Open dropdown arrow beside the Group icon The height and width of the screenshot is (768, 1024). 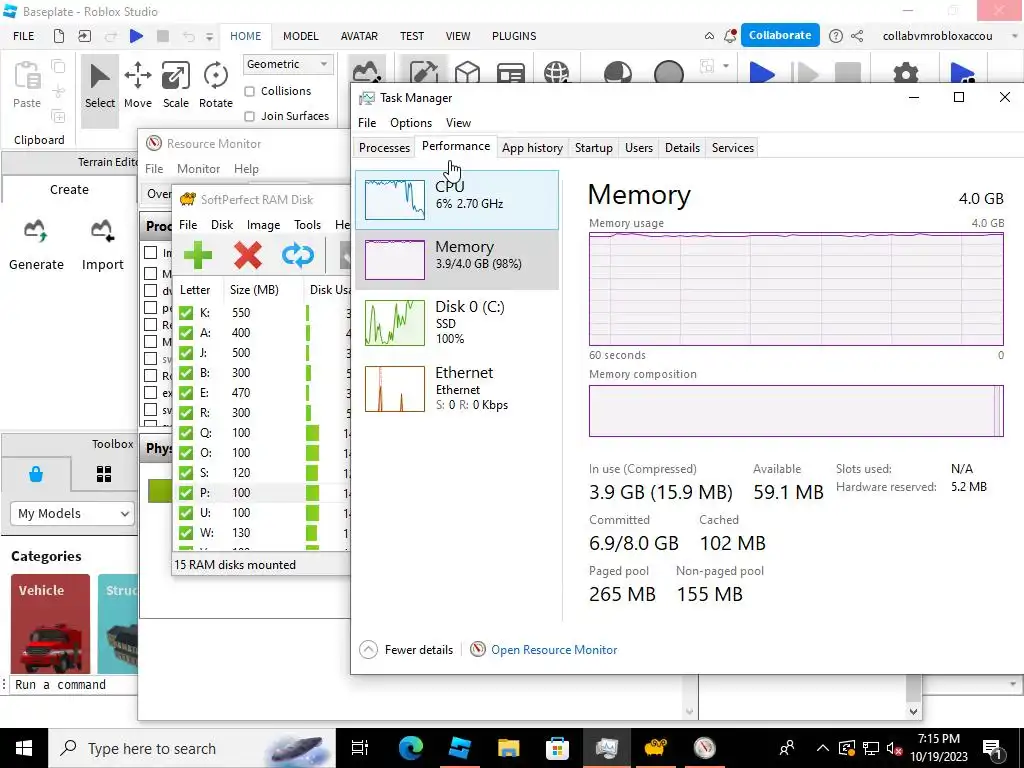pyautogui.click(x=726, y=65)
